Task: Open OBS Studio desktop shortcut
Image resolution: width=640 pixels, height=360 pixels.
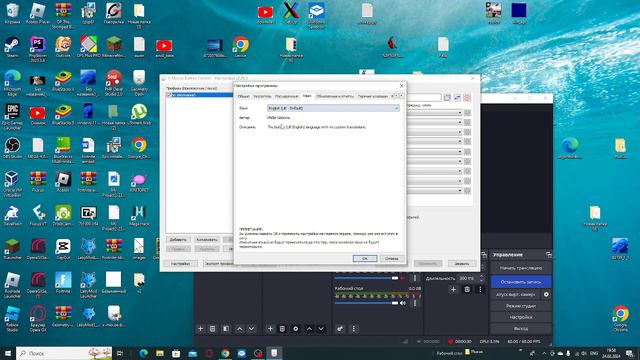Action: pyautogui.click(x=12, y=148)
